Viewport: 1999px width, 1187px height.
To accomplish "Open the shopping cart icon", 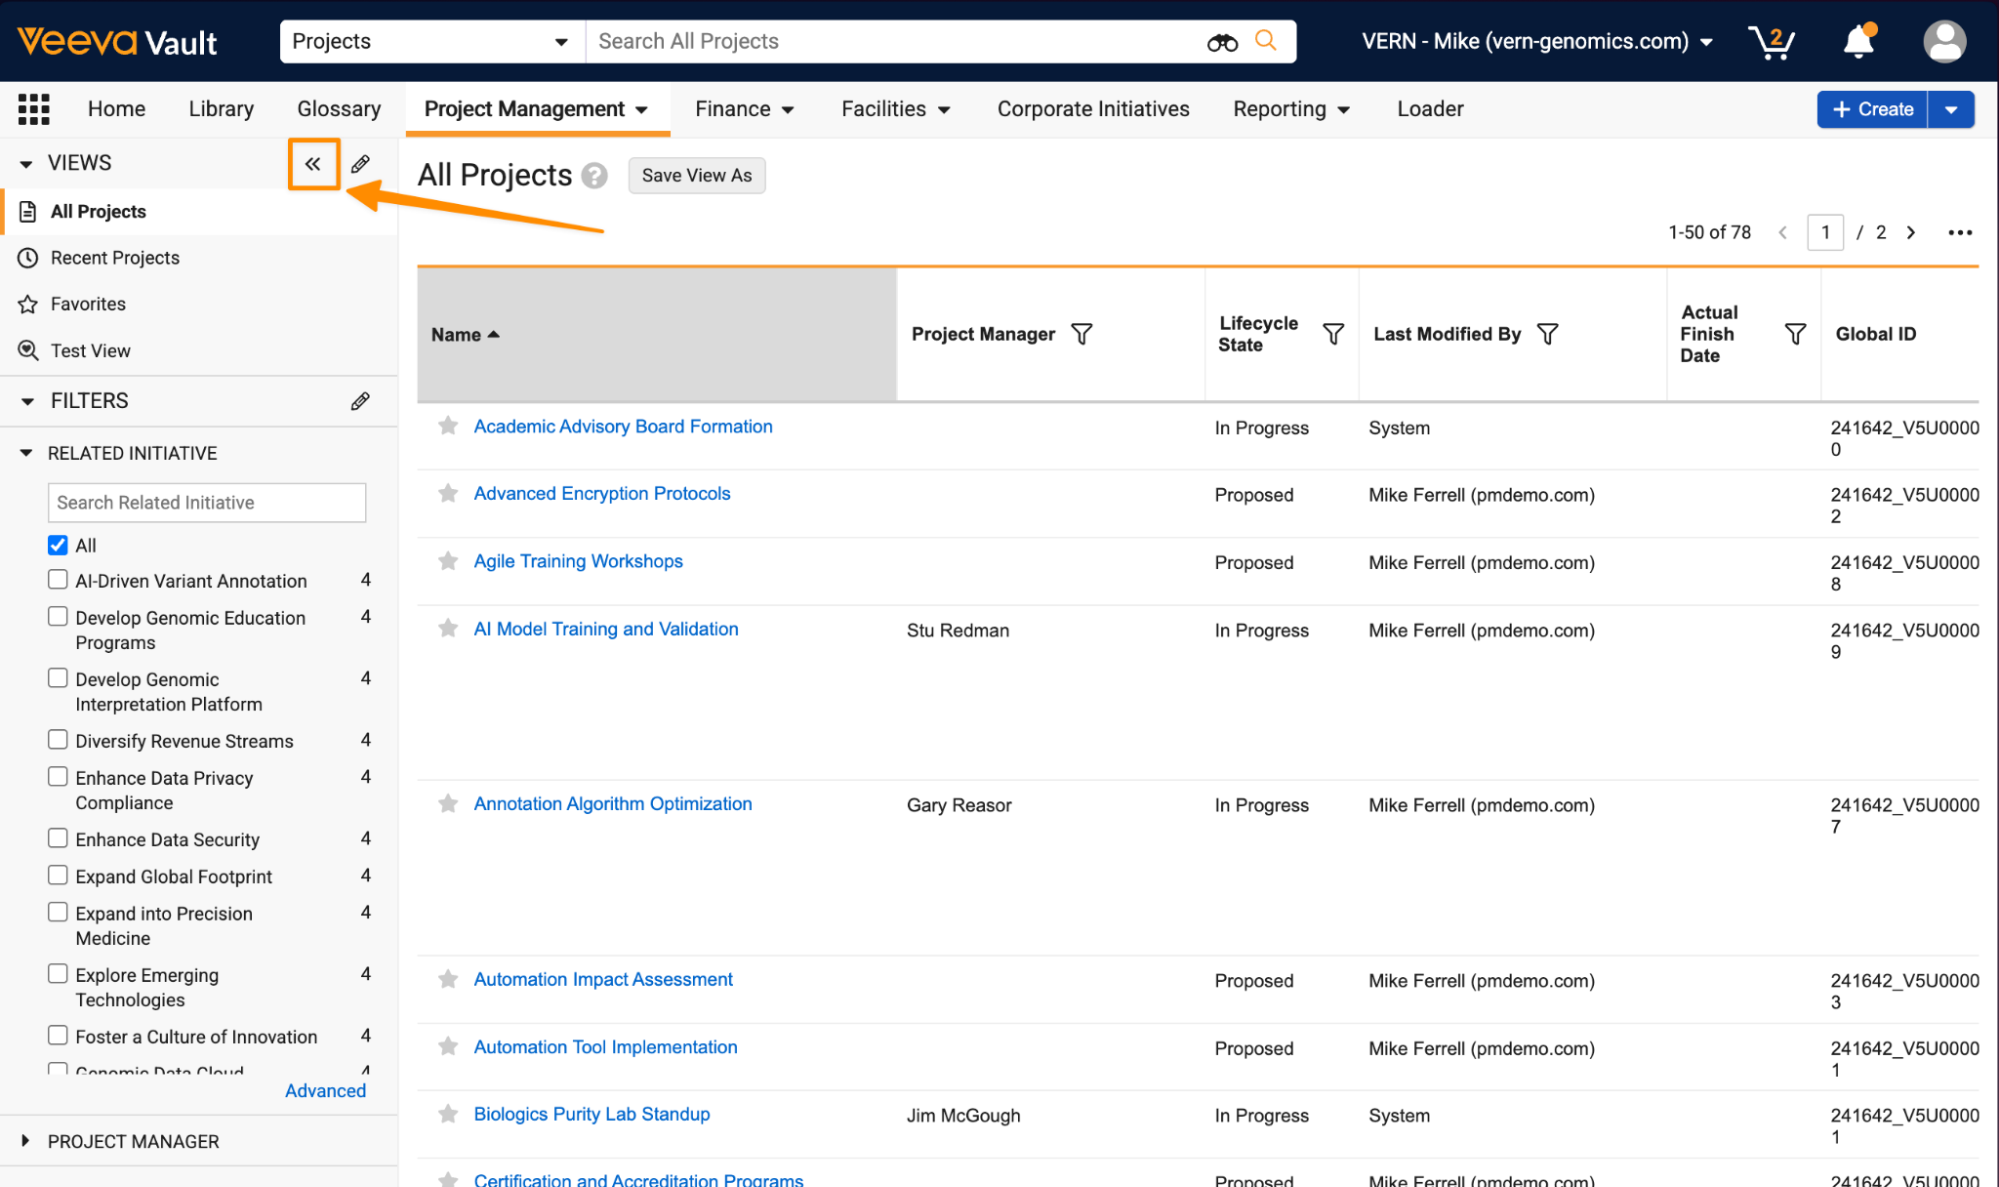I will [x=1771, y=42].
